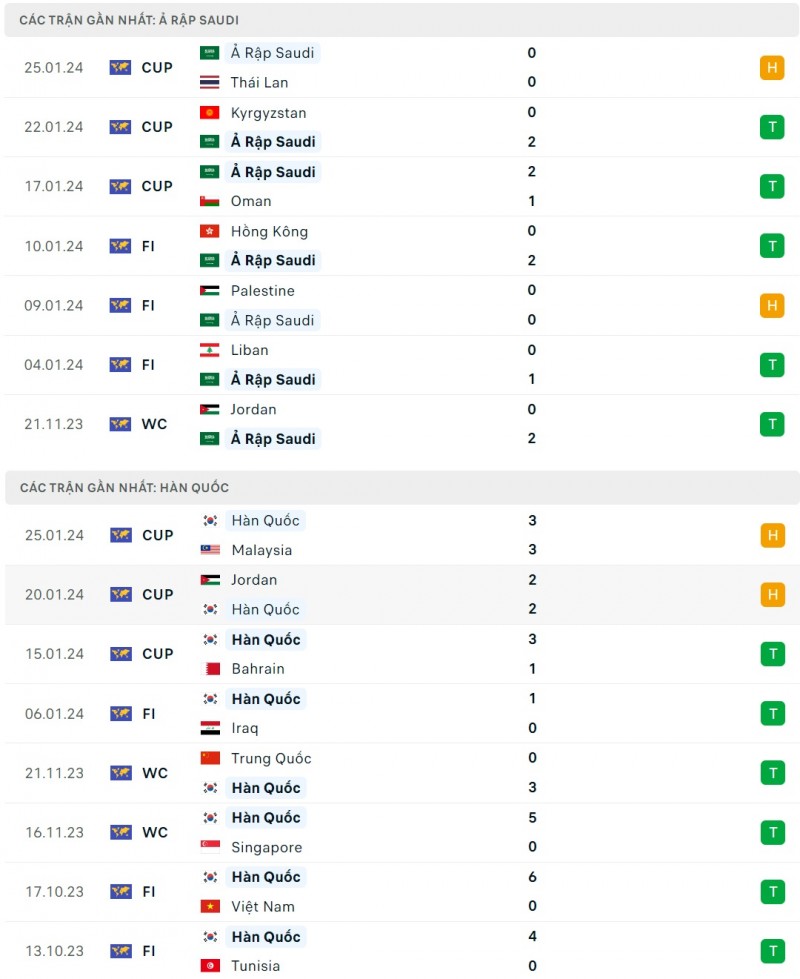
Task: Click the Singapore flag icon
Action: click(210, 847)
